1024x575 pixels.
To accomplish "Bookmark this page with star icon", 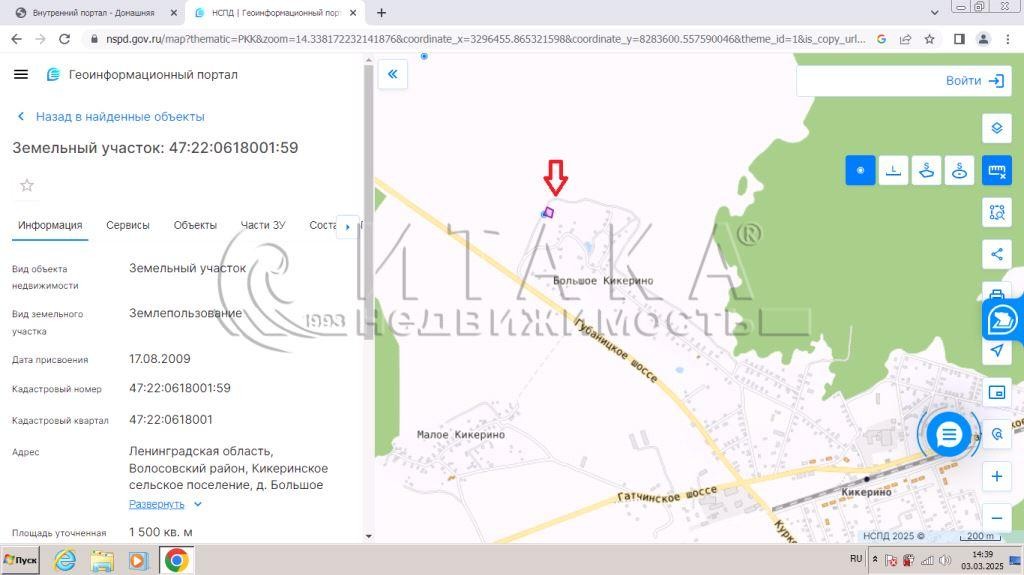I will point(929,39).
